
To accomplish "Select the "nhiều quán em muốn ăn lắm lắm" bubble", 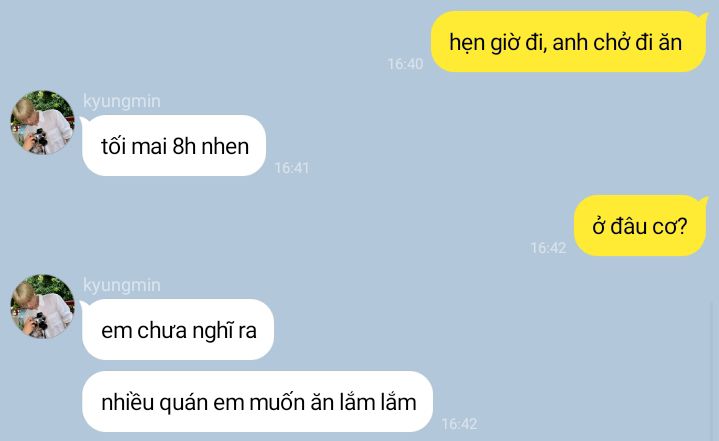I will 257,402.
